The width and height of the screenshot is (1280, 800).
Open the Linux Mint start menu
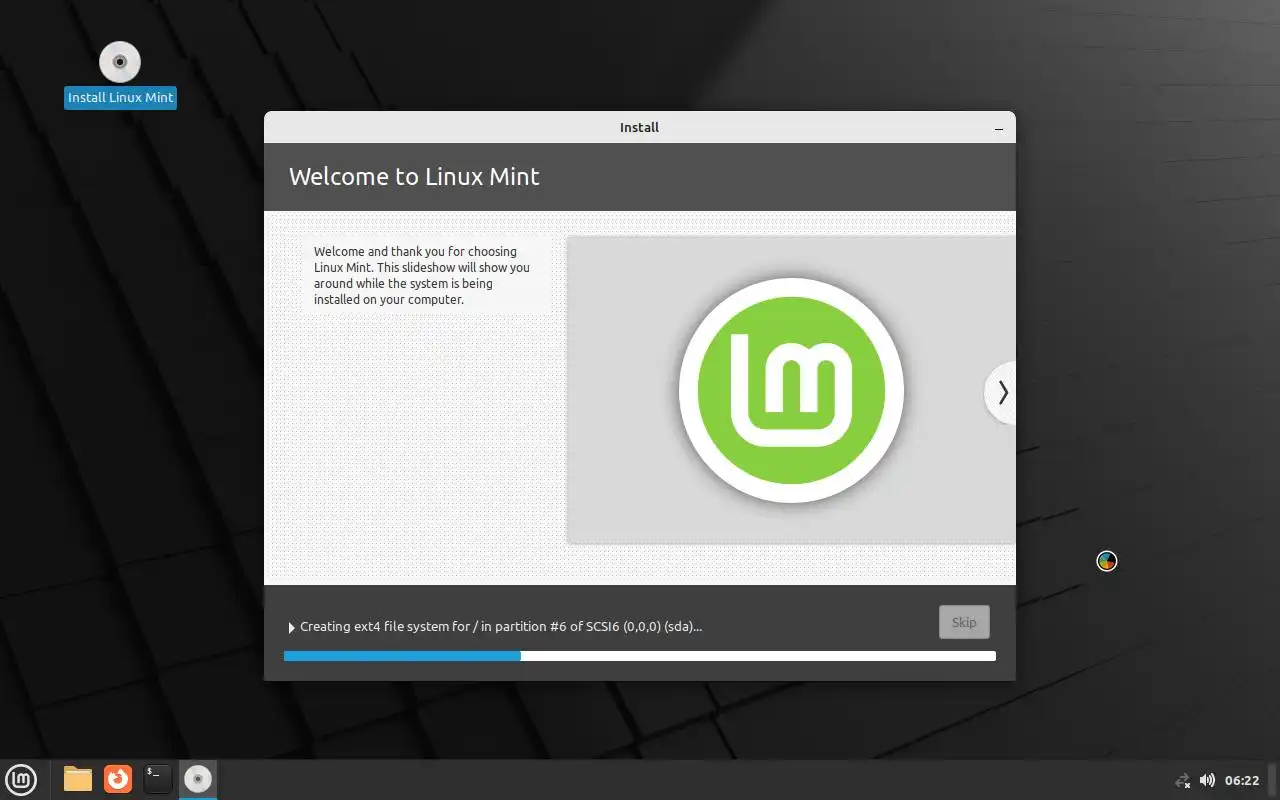pos(21,779)
